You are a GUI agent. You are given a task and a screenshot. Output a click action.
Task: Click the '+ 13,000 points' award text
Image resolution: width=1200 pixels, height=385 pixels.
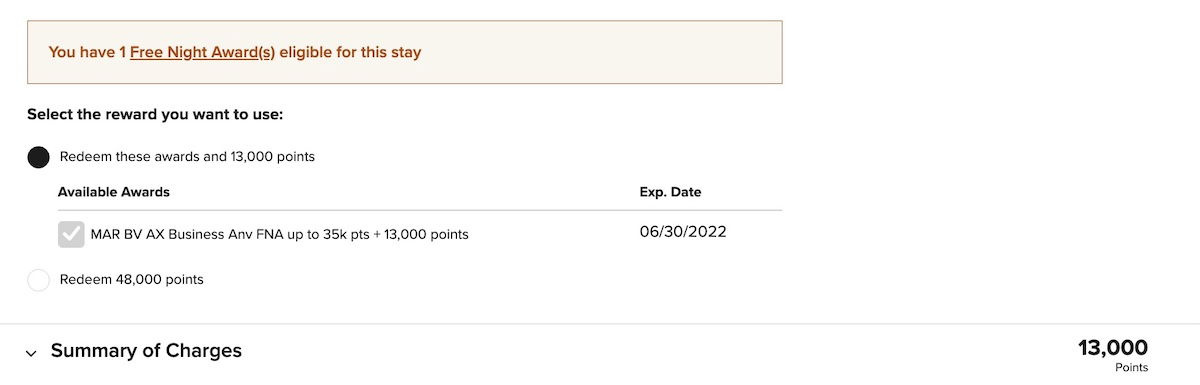[x=419, y=235]
